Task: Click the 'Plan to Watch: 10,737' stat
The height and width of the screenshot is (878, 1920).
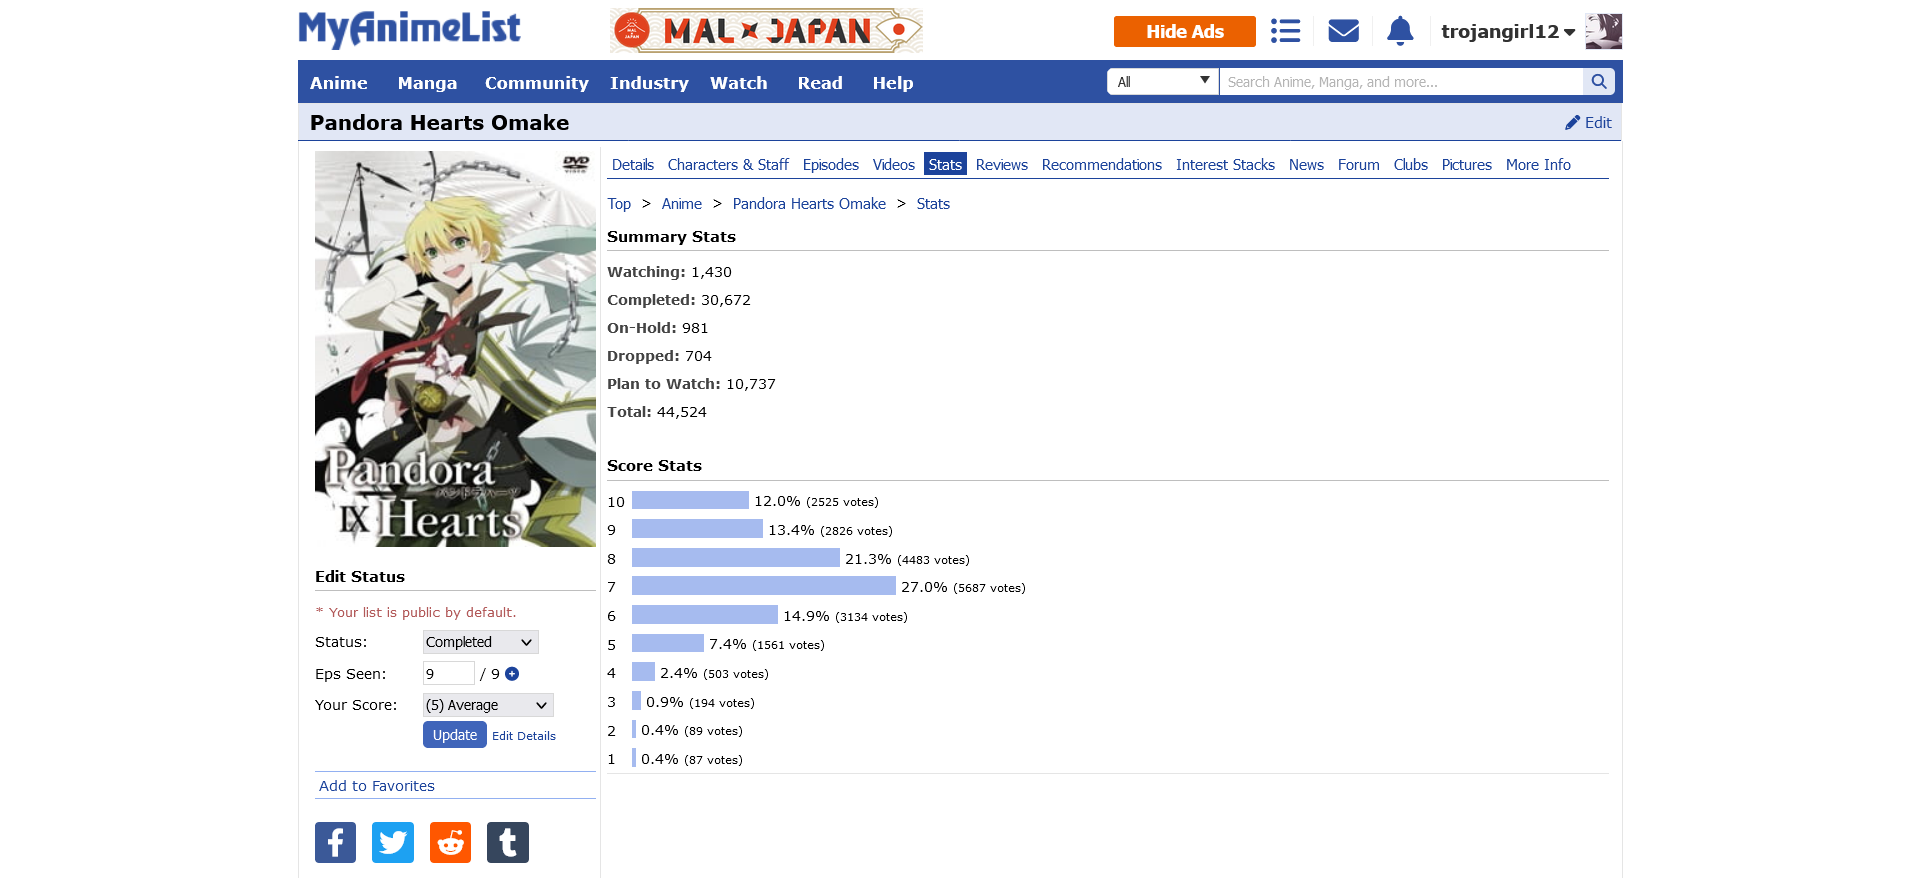Action: (x=691, y=384)
